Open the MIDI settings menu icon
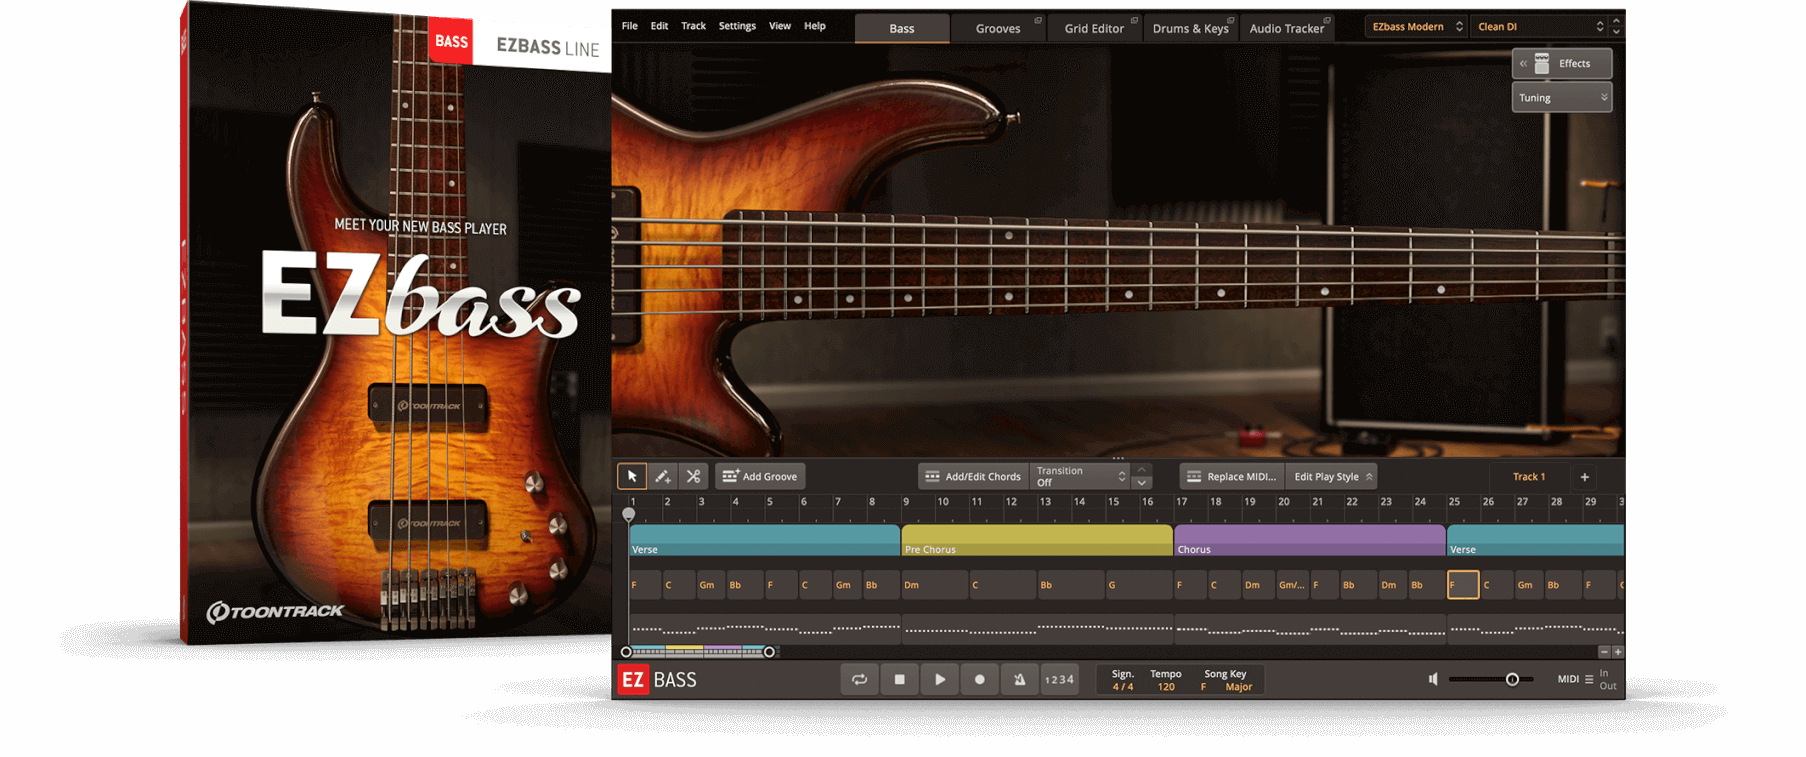Image resolution: width=1806 pixels, height=757 pixels. pyautogui.click(x=1589, y=680)
